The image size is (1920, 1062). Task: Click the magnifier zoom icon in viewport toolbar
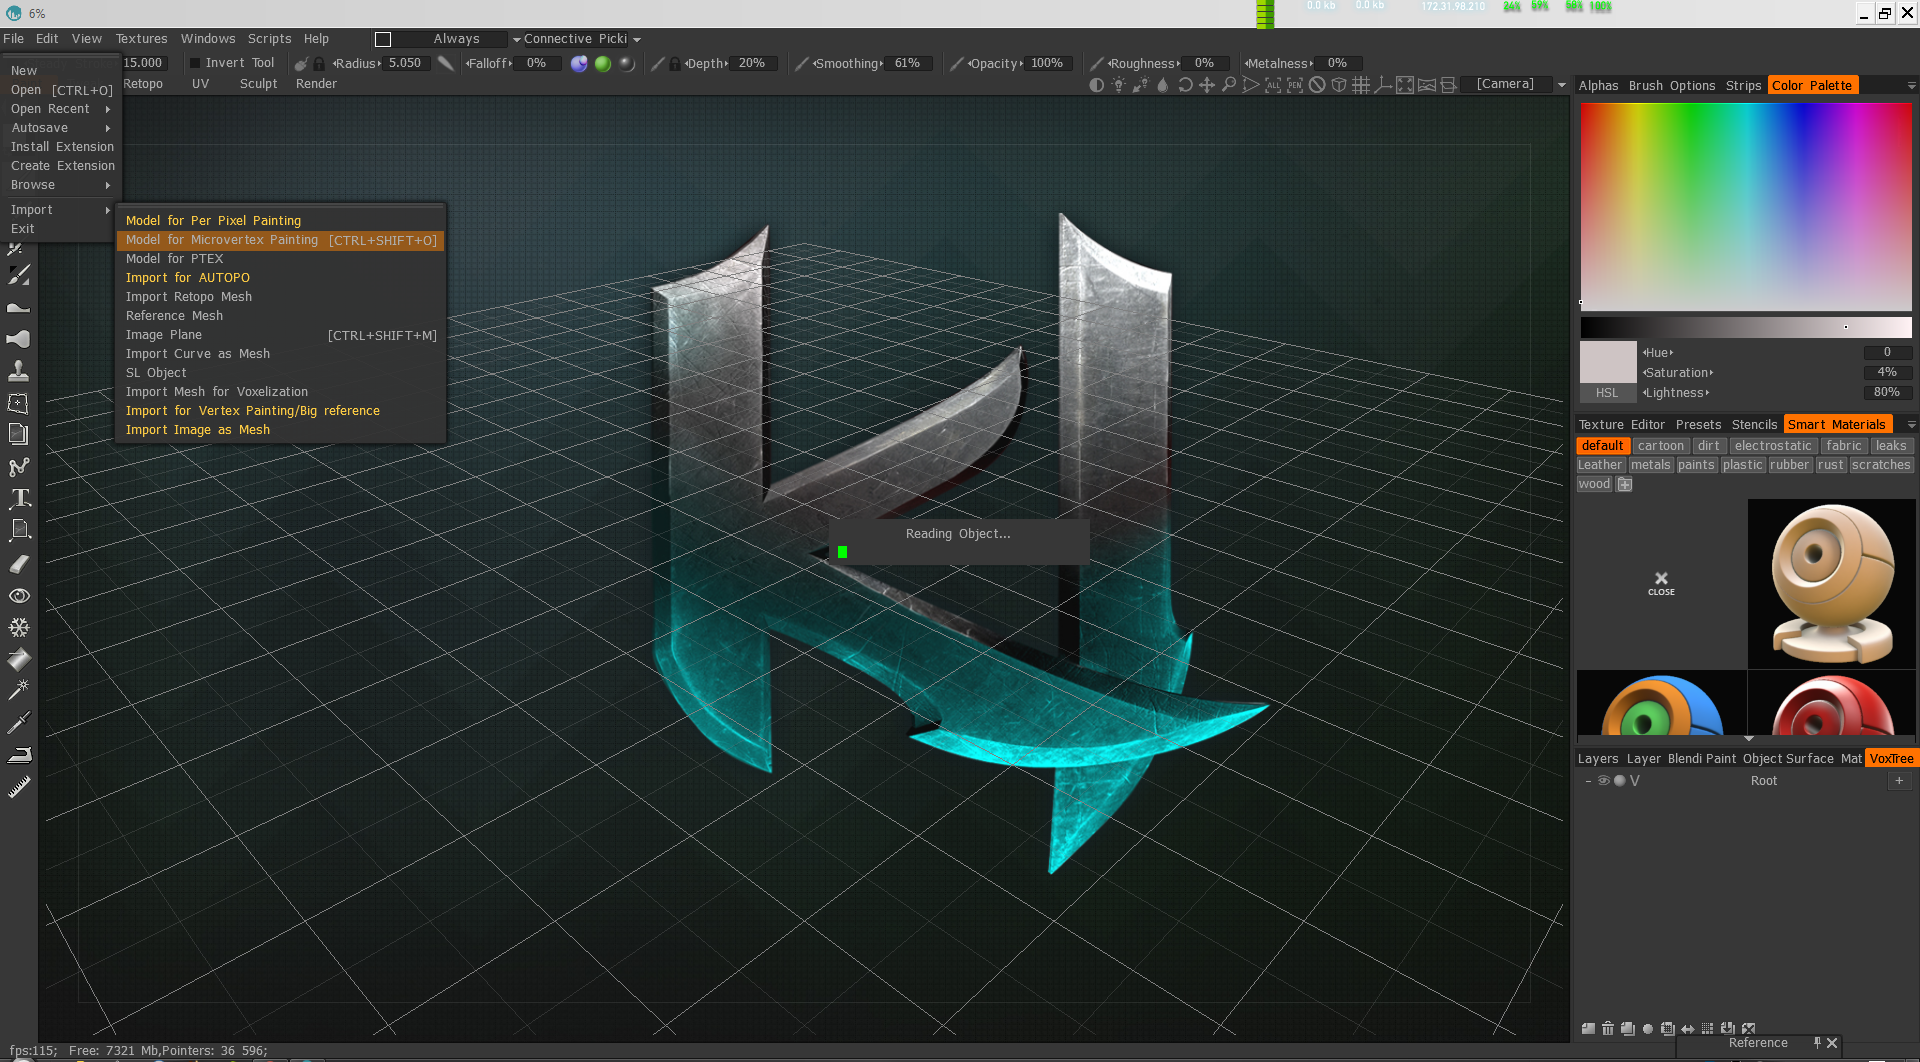1229,85
